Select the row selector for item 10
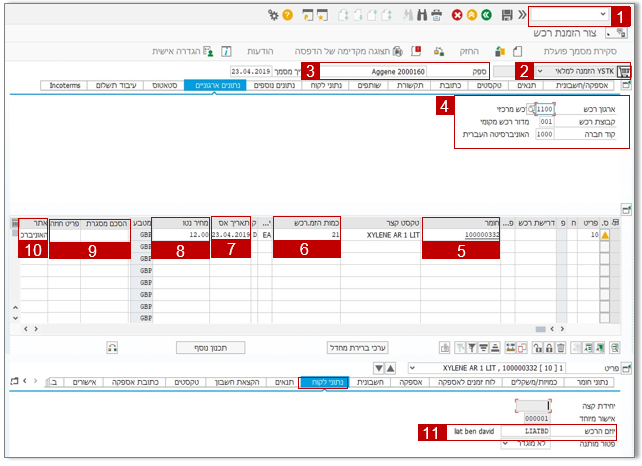 [604, 235]
